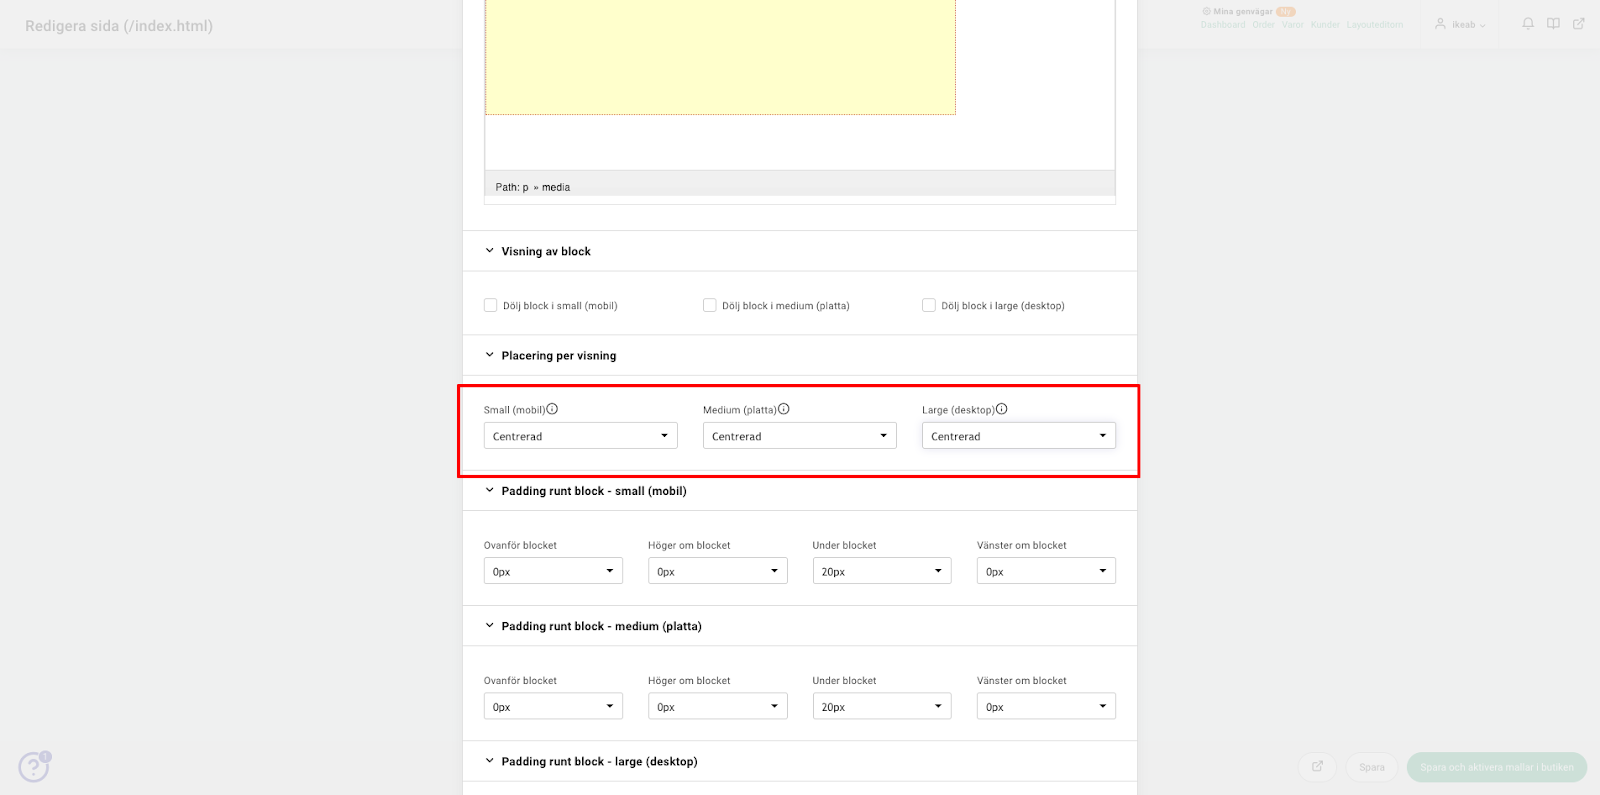
Task: Click Spara och aktivera mallar i butiken
Action: pyautogui.click(x=1496, y=767)
